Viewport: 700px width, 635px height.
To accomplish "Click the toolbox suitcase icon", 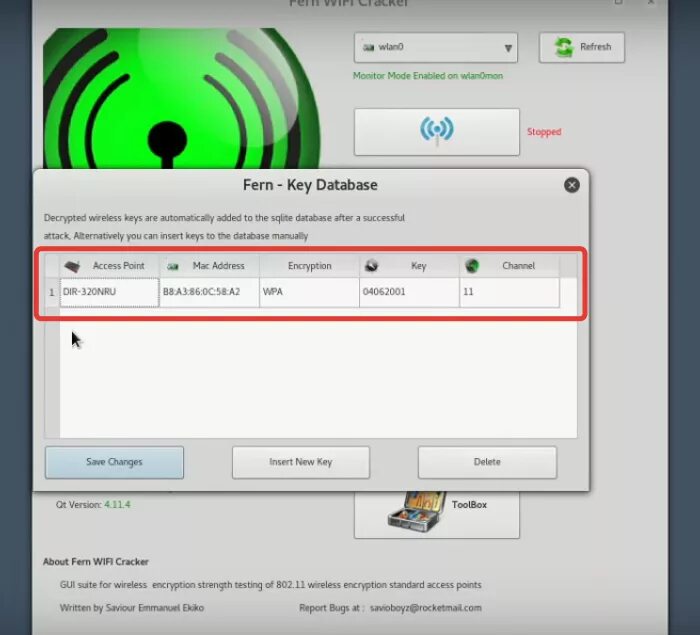I will pyautogui.click(x=417, y=512).
